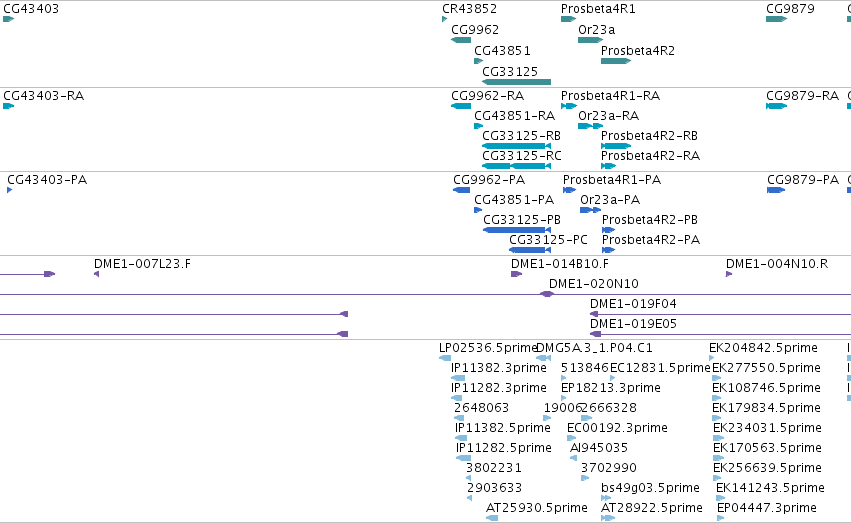
Task: Click EST LP02536.5prime
Action: click(488, 348)
